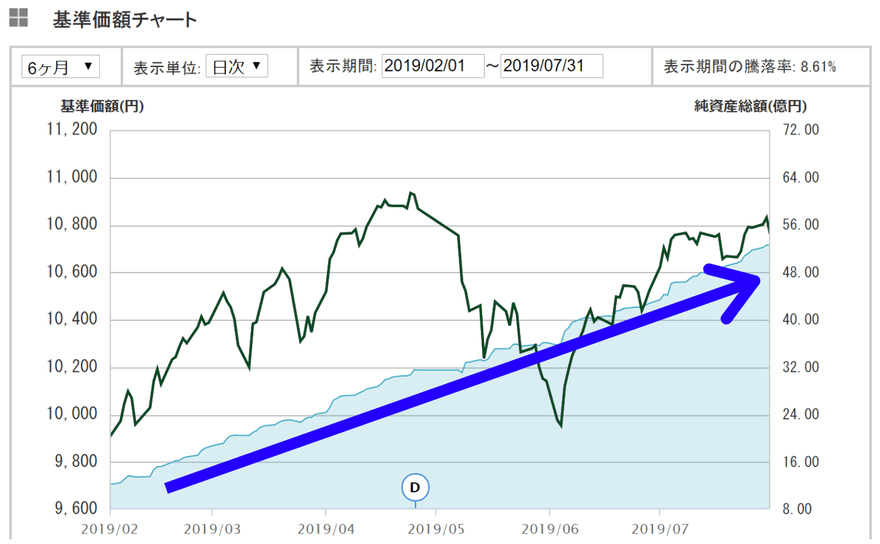Click the 基準価額(円) axis label
The width and height of the screenshot is (880, 544).
tap(102, 106)
